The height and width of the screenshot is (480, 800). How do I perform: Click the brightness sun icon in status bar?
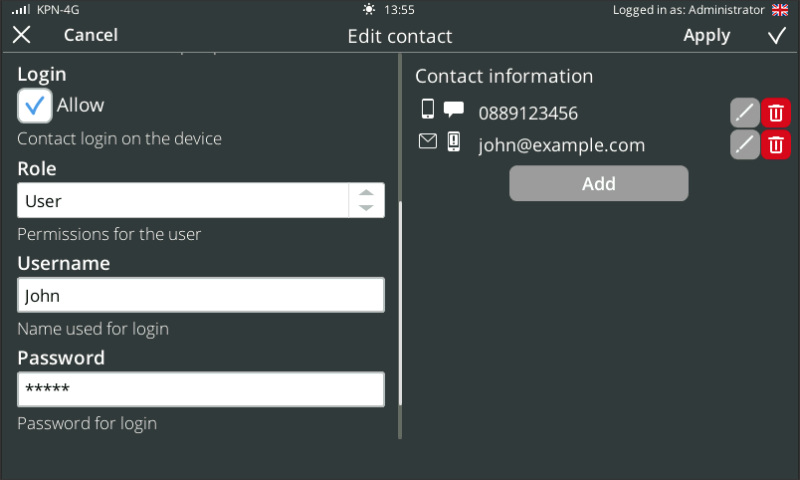tap(370, 10)
